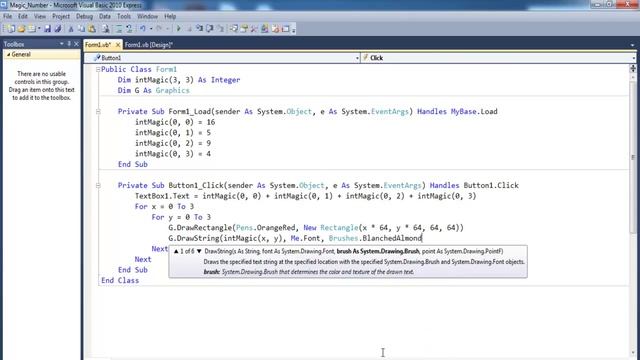Open the Debug menu
The image size is (640, 360).
[x=84, y=16]
